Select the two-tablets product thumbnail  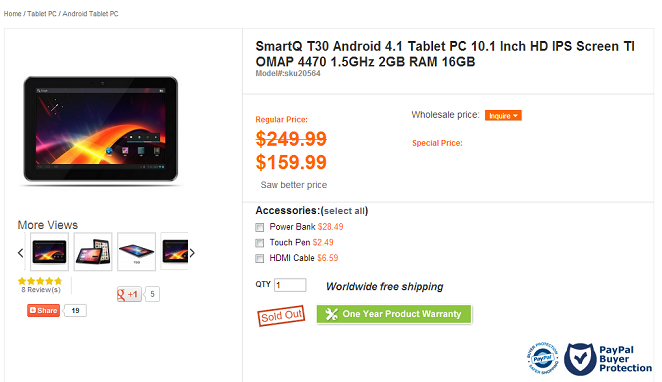[x=93, y=252]
